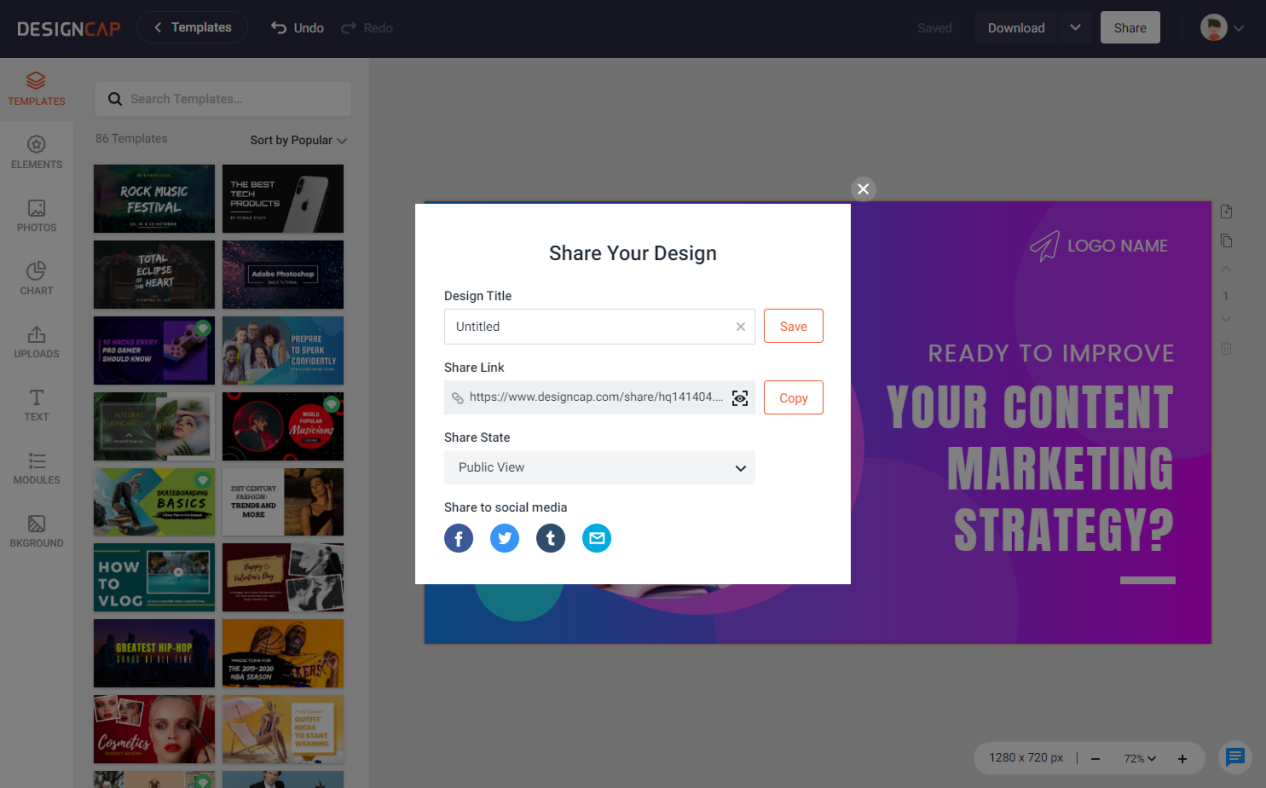Select The Best Tech Products template

pos(283,199)
